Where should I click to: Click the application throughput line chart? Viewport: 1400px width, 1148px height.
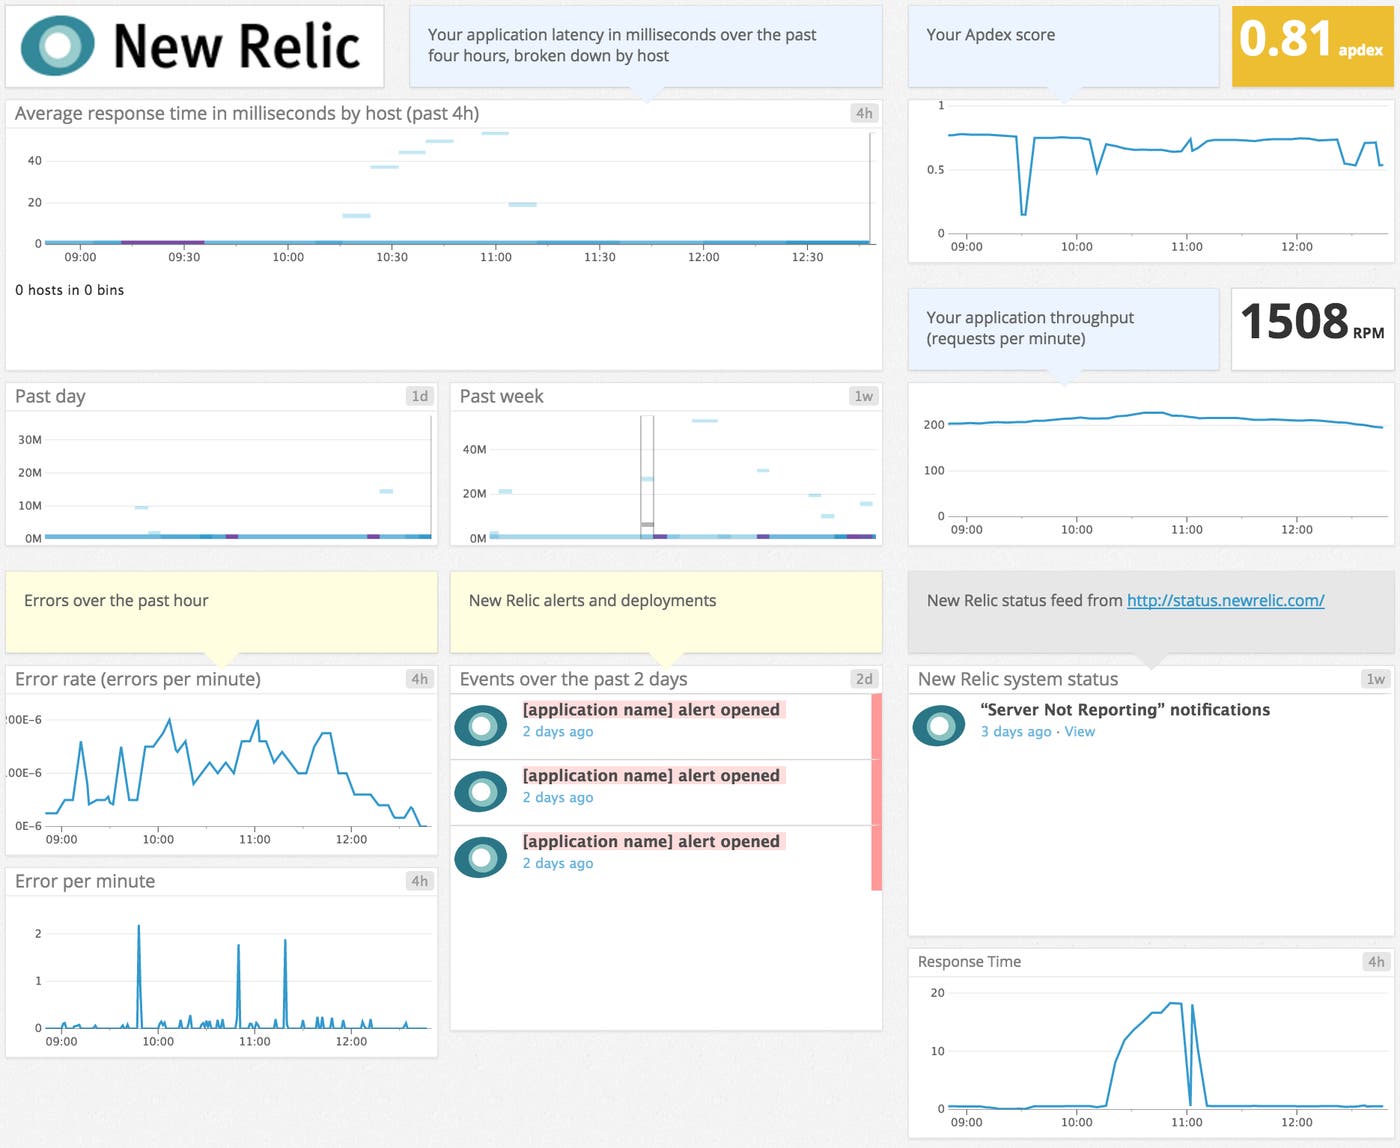click(1165, 465)
